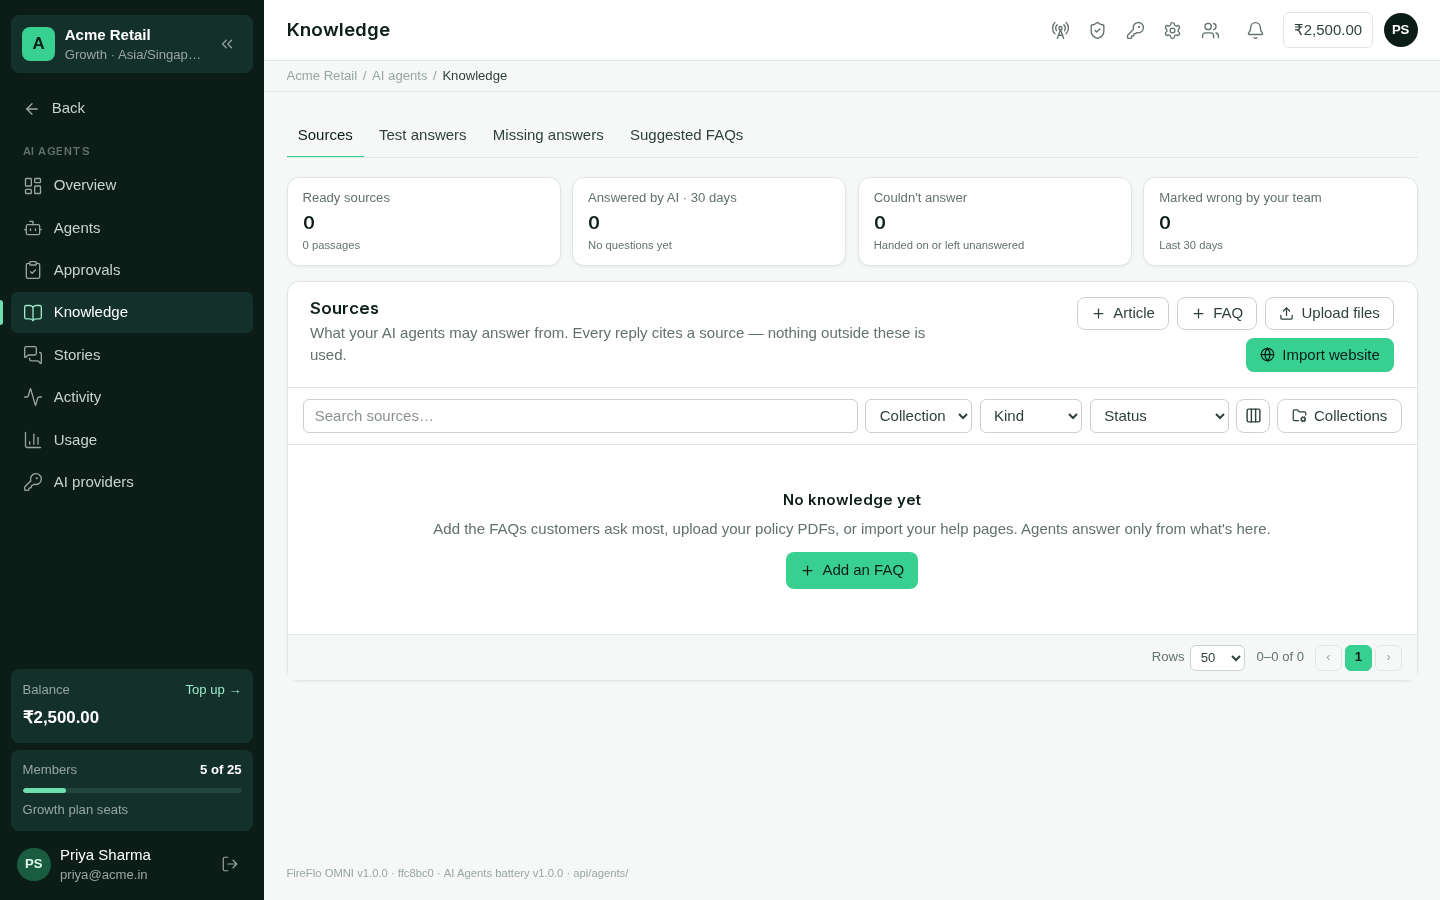Open AI providers in the sidebar
This screenshot has height=900, width=1440.
[132, 482]
